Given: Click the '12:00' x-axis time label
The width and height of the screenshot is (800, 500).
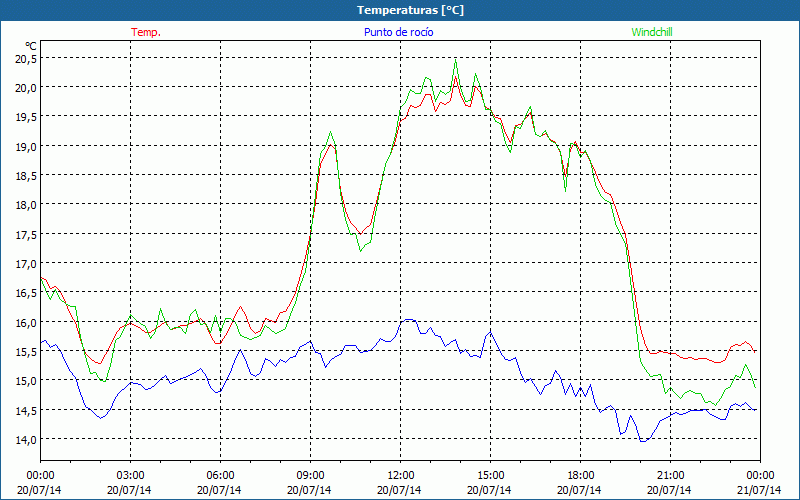Looking at the screenshot, I should [401, 475].
